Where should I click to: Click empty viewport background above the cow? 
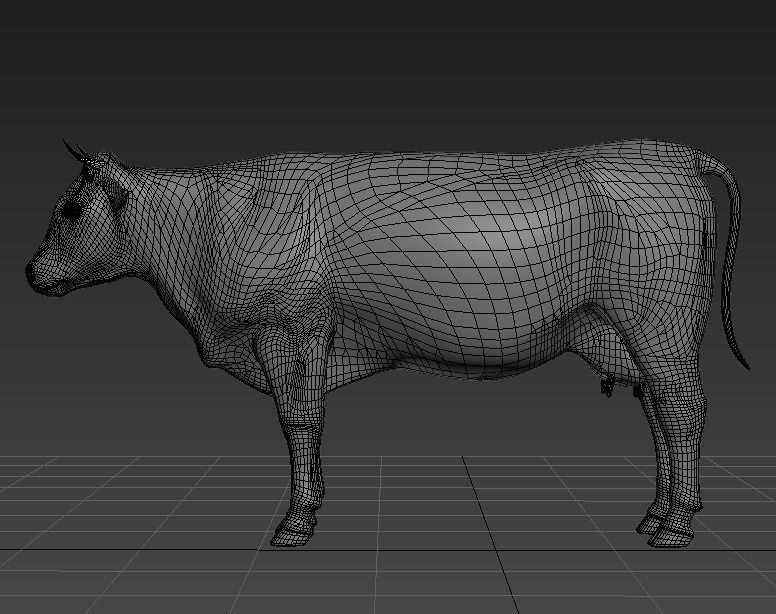[x=400, y=60]
